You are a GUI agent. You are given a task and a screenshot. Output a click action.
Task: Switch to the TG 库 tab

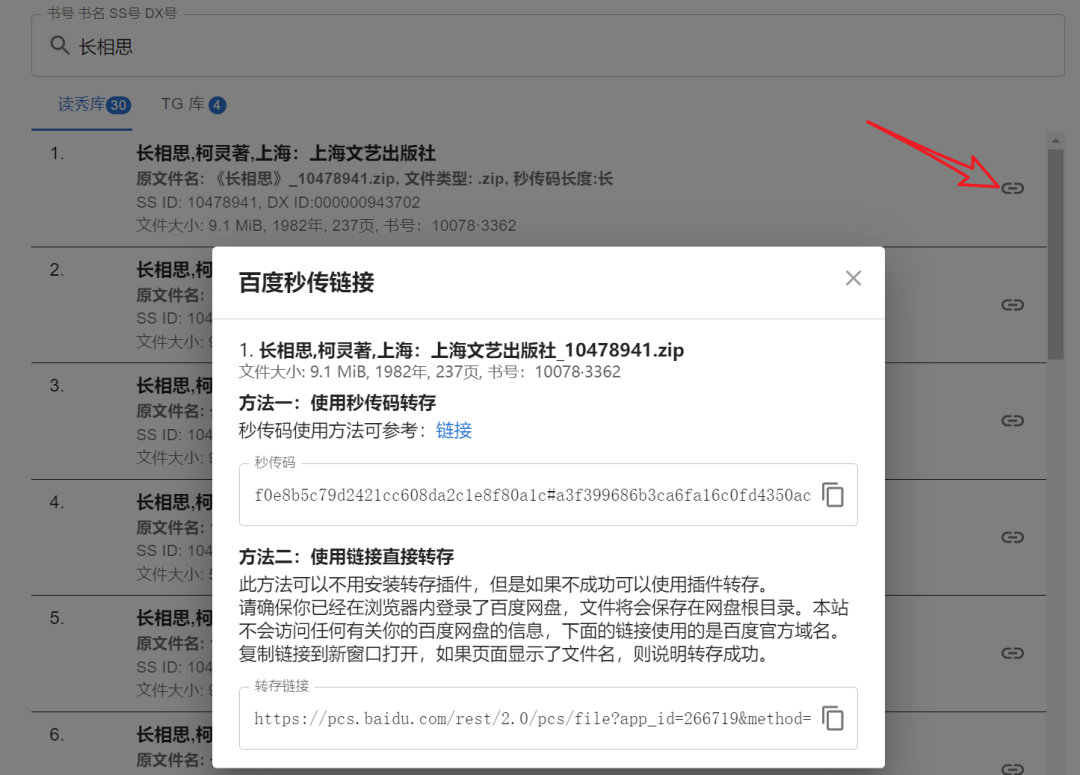pos(193,105)
